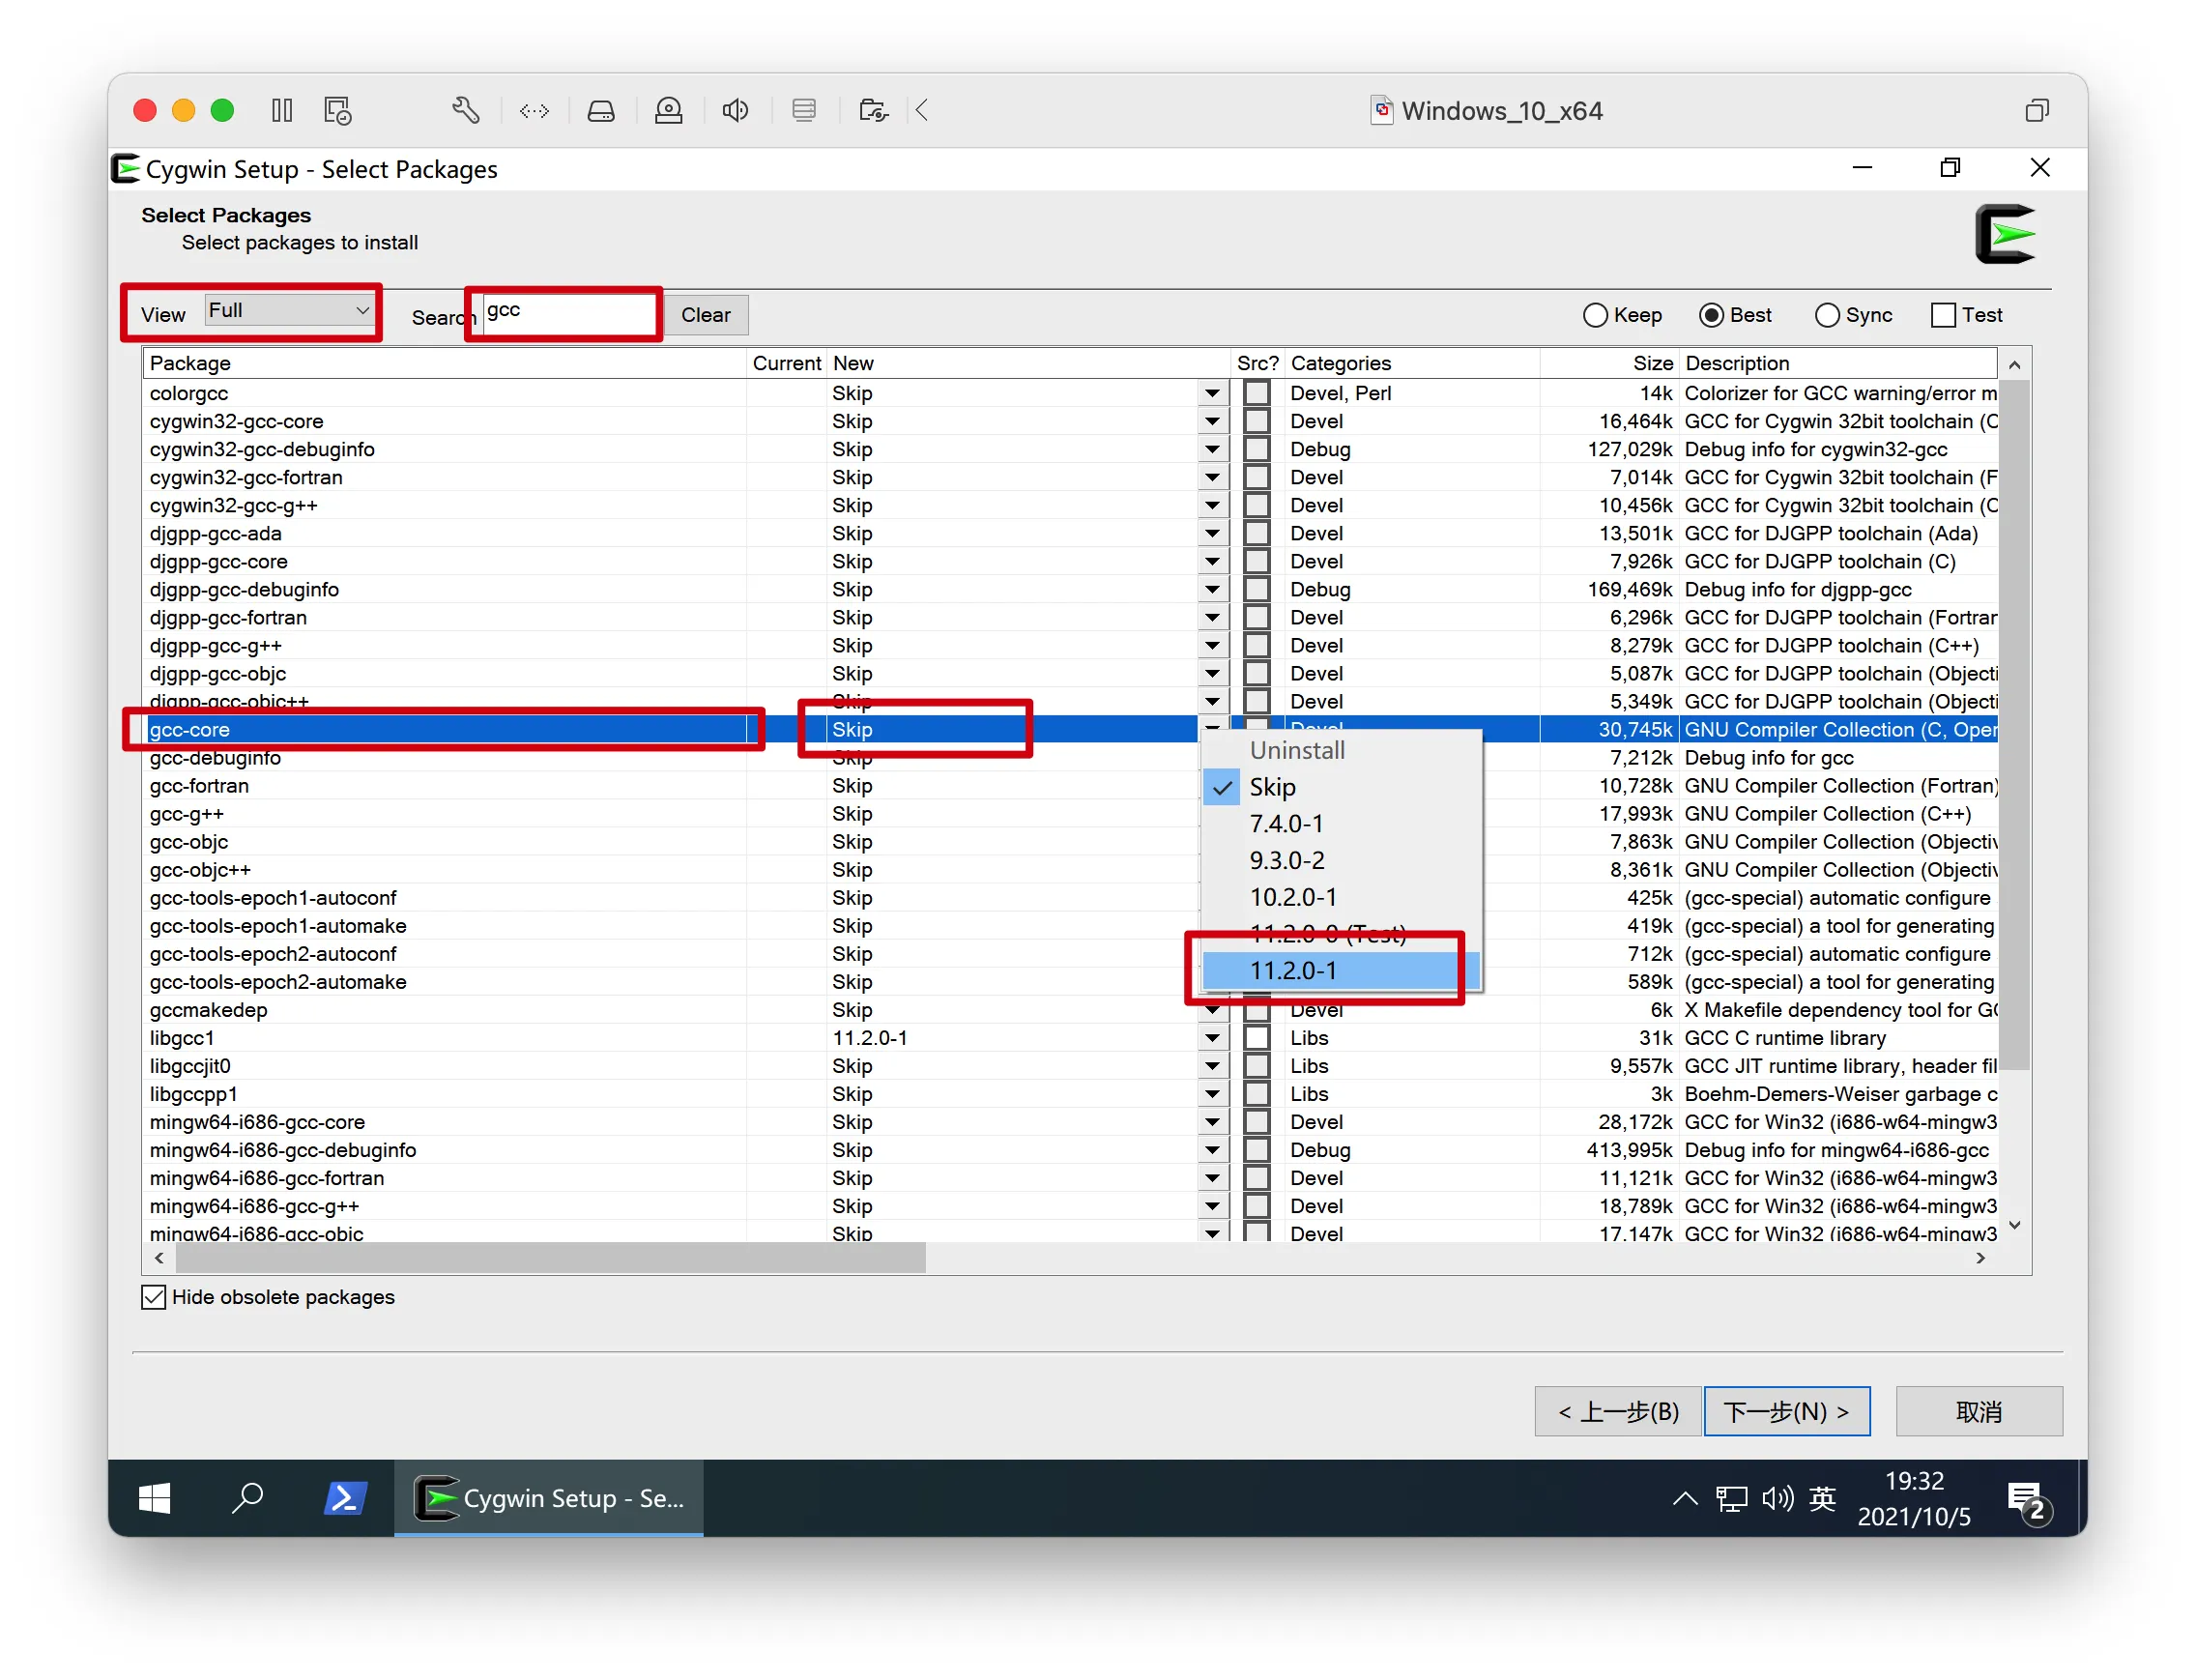Select version 10.2.0-1 from the menu
Image resolution: width=2196 pixels, height=1680 pixels.
[1340, 897]
